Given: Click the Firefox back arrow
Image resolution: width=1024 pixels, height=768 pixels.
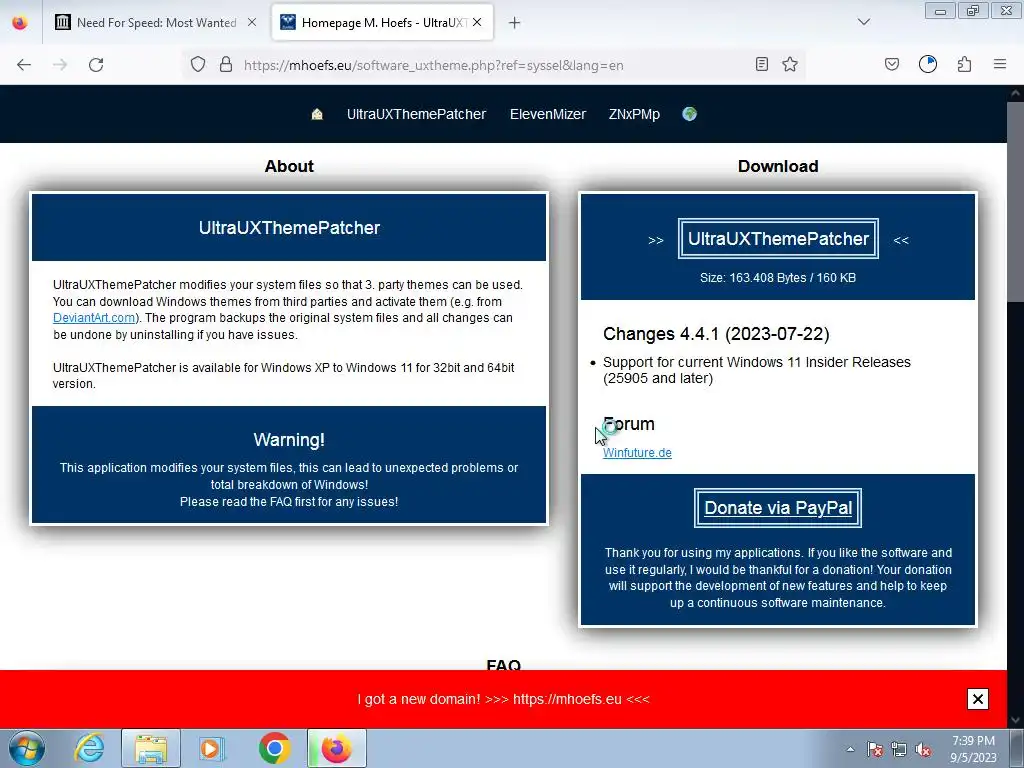Looking at the screenshot, I should pyautogui.click(x=24, y=65).
